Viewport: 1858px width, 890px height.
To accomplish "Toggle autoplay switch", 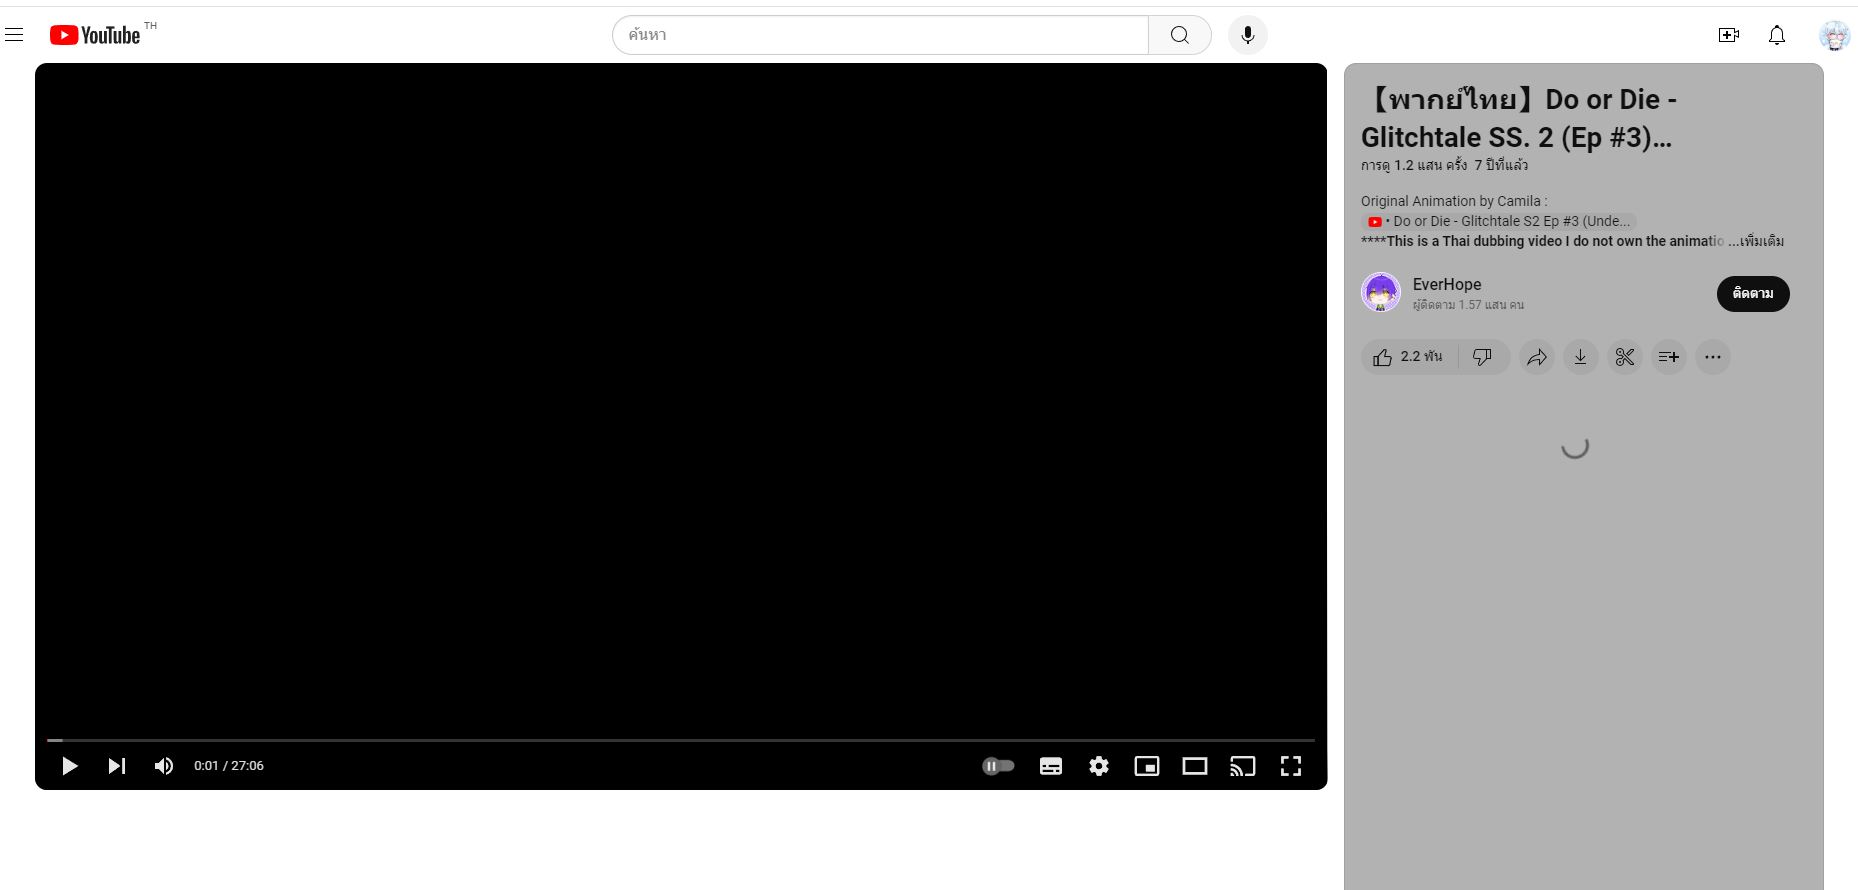I will pyautogui.click(x=998, y=766).
